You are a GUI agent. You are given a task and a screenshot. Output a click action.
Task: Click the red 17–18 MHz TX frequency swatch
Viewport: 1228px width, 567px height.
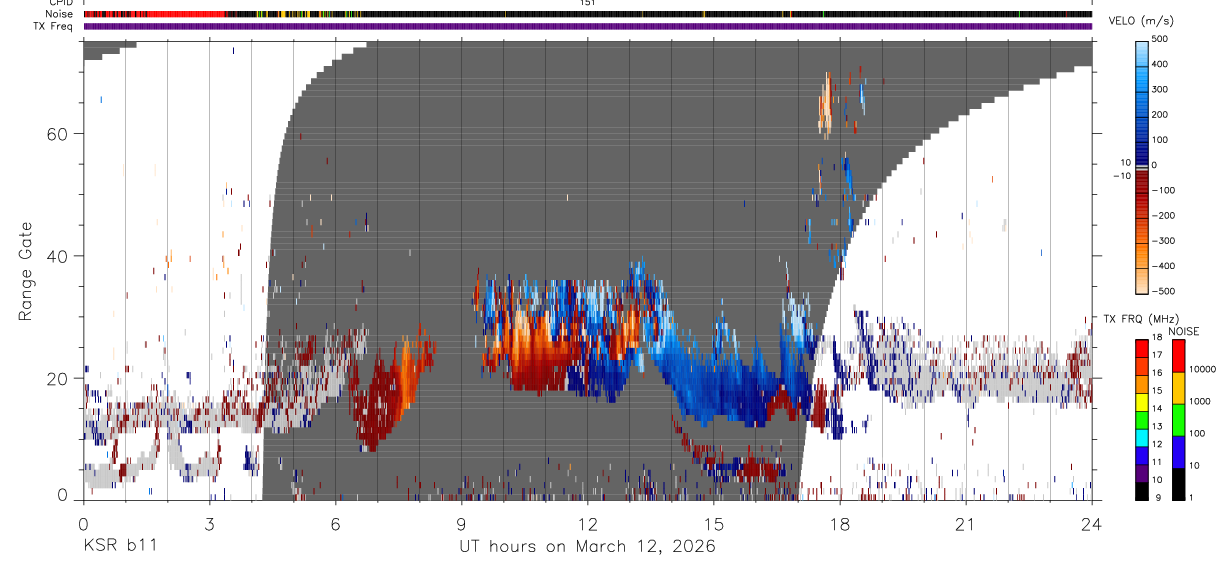coord(1142,348)
